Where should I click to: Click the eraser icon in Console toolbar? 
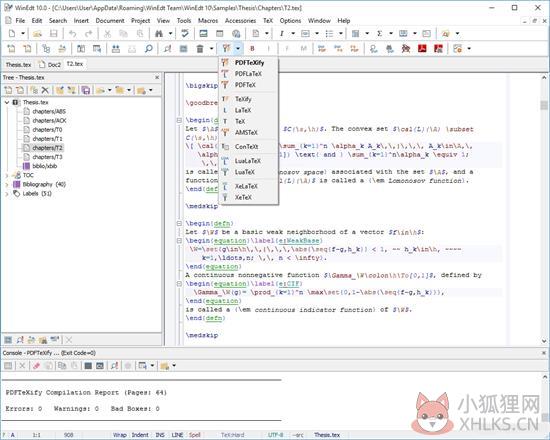coord(36,366)
